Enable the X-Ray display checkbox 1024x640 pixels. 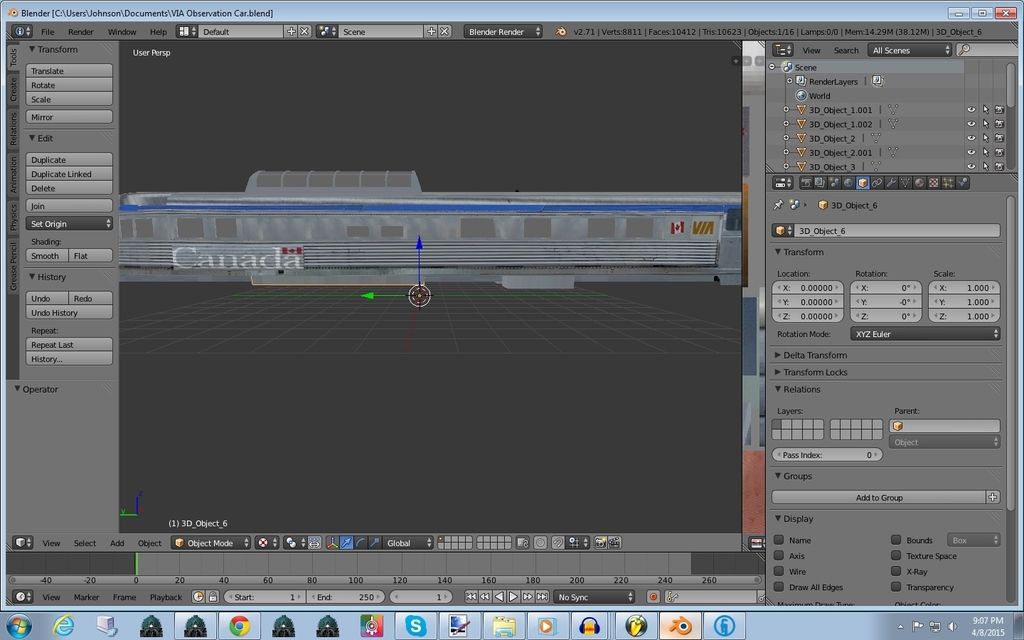(x=896, y=571)
